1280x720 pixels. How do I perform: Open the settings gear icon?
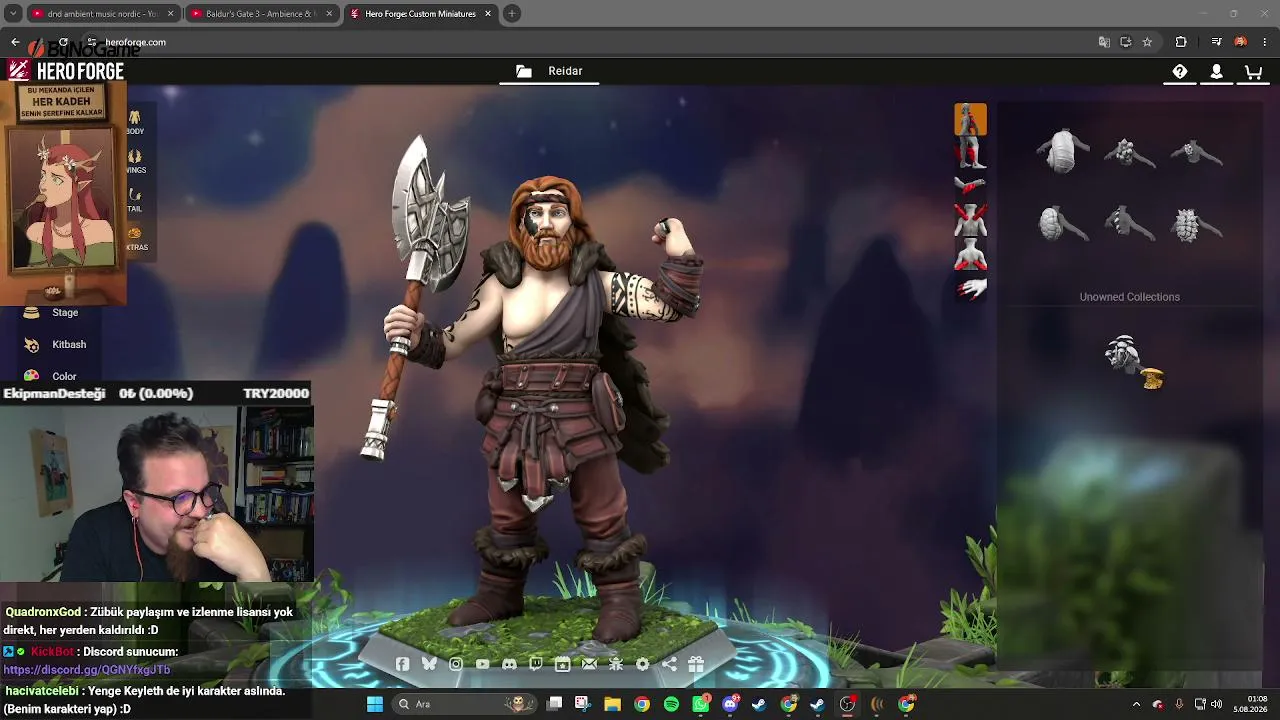[642, 664]
